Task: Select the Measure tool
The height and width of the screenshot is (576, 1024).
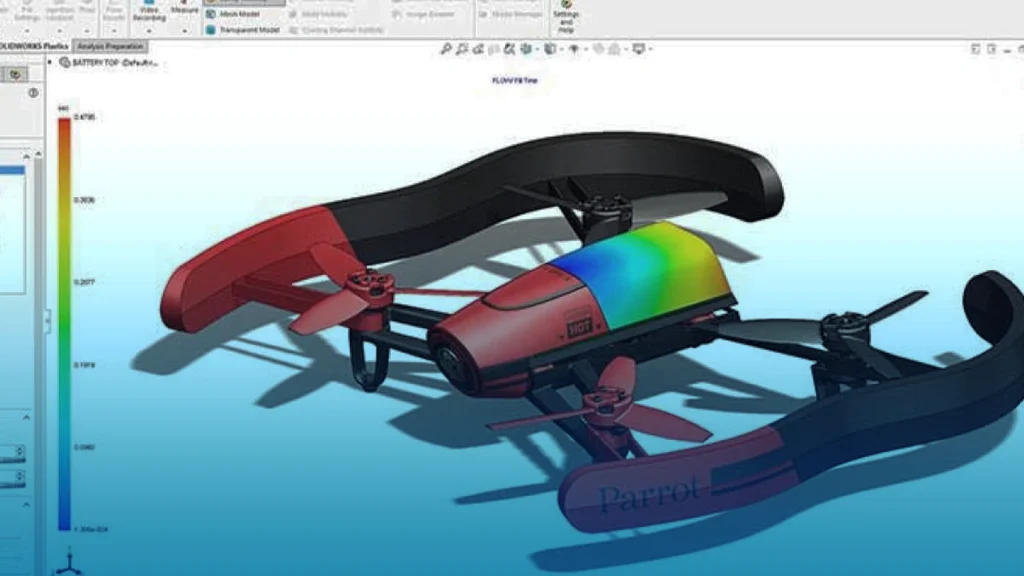Action: pyautogui.click(x=183, y=12)
